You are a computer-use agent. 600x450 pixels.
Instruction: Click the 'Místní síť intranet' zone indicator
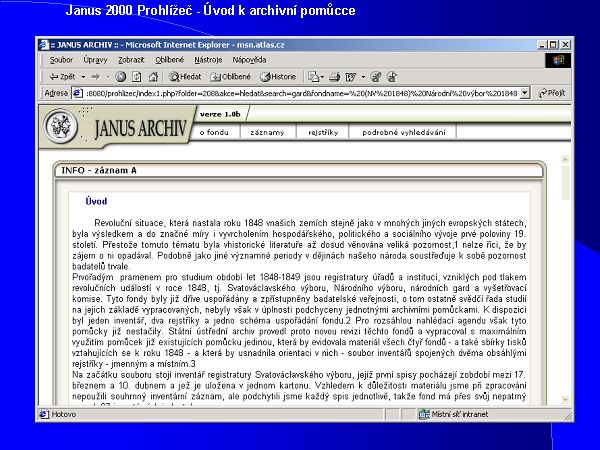click(x=460, y=414)
